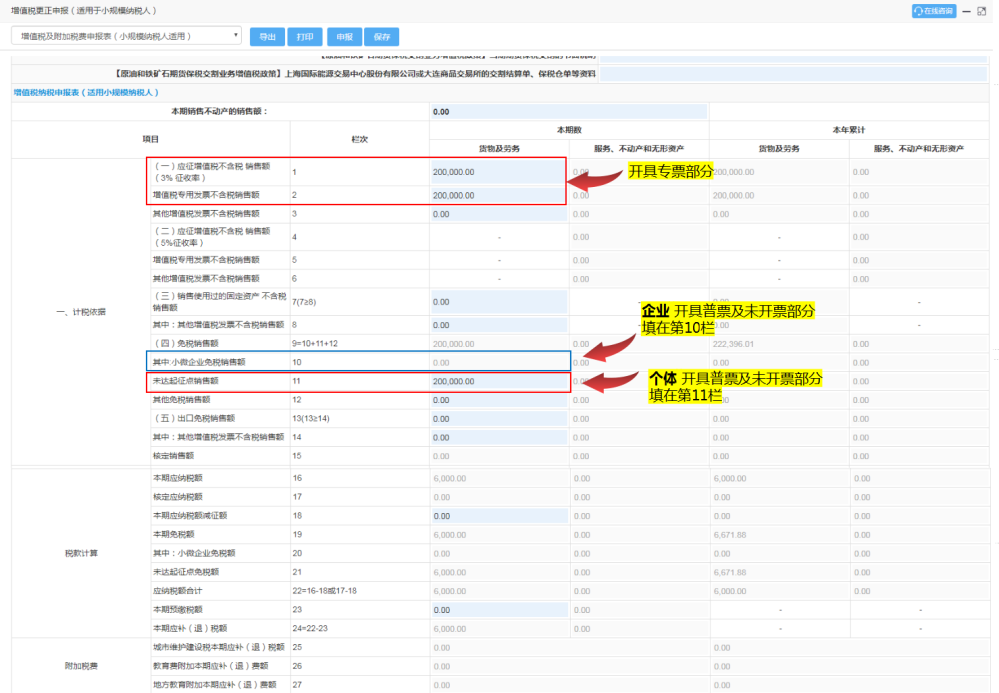
Task: Click the 导出 export button
Action: tap(267, 37)
